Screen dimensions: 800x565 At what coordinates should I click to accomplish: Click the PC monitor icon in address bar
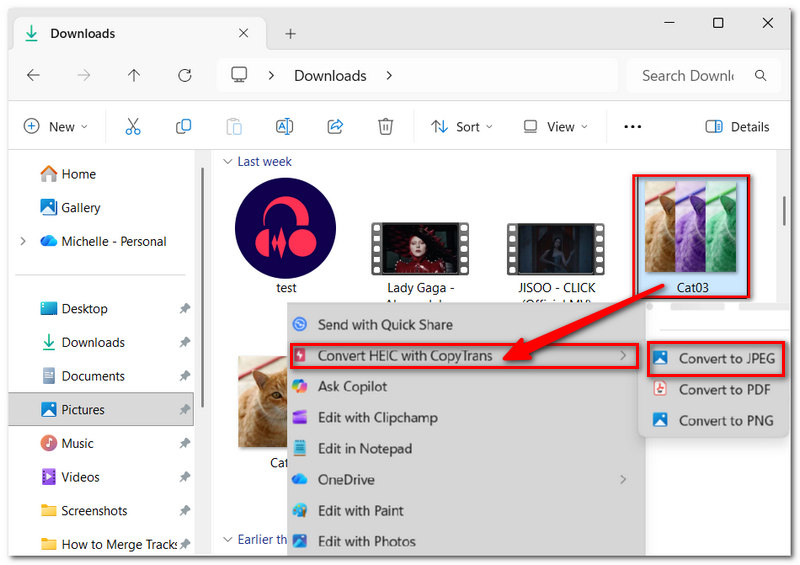pyautogui.click(x=239, y=75)
